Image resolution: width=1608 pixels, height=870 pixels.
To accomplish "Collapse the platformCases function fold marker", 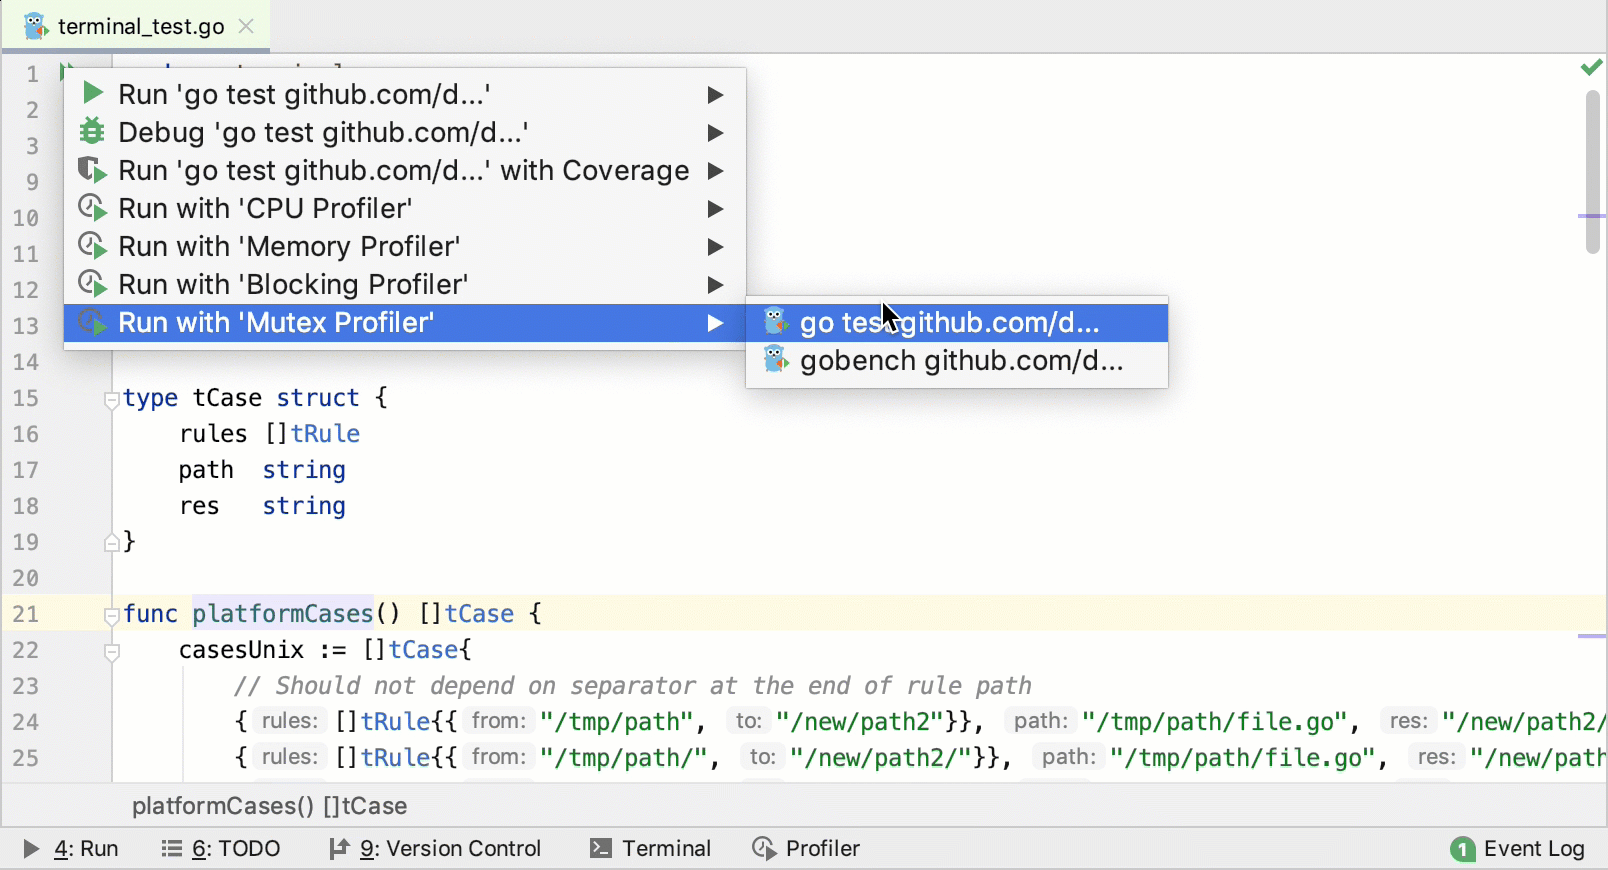I will coord(112,616).
